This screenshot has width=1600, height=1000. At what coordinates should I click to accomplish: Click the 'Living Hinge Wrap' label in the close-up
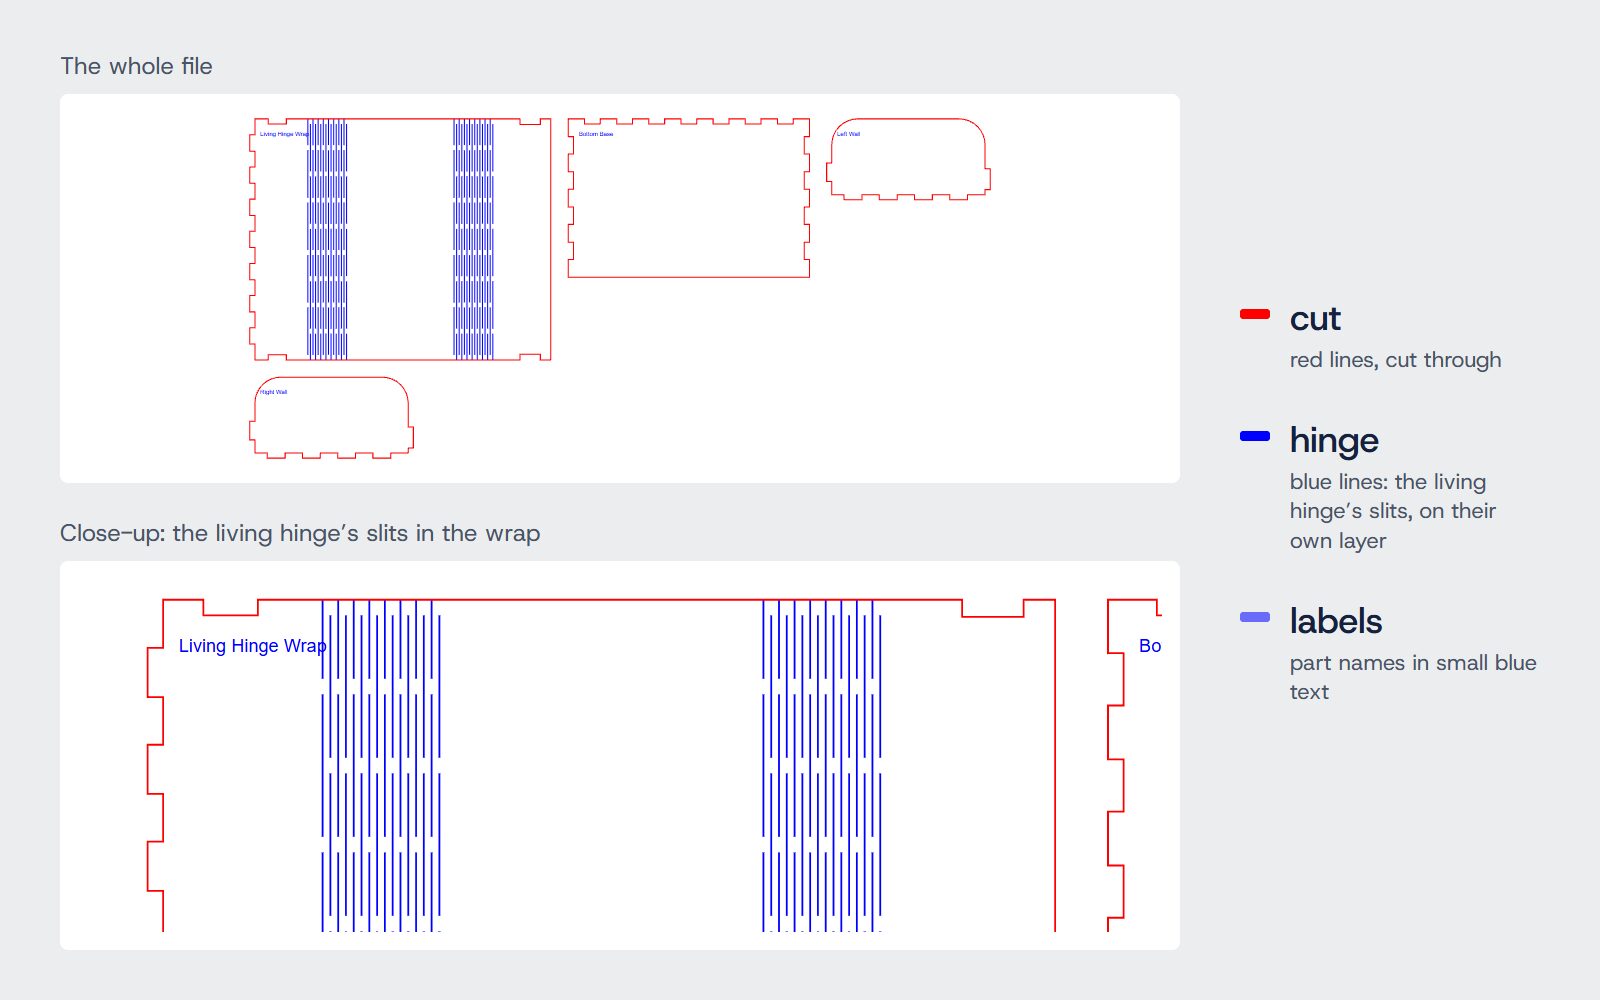coord(252,646)
